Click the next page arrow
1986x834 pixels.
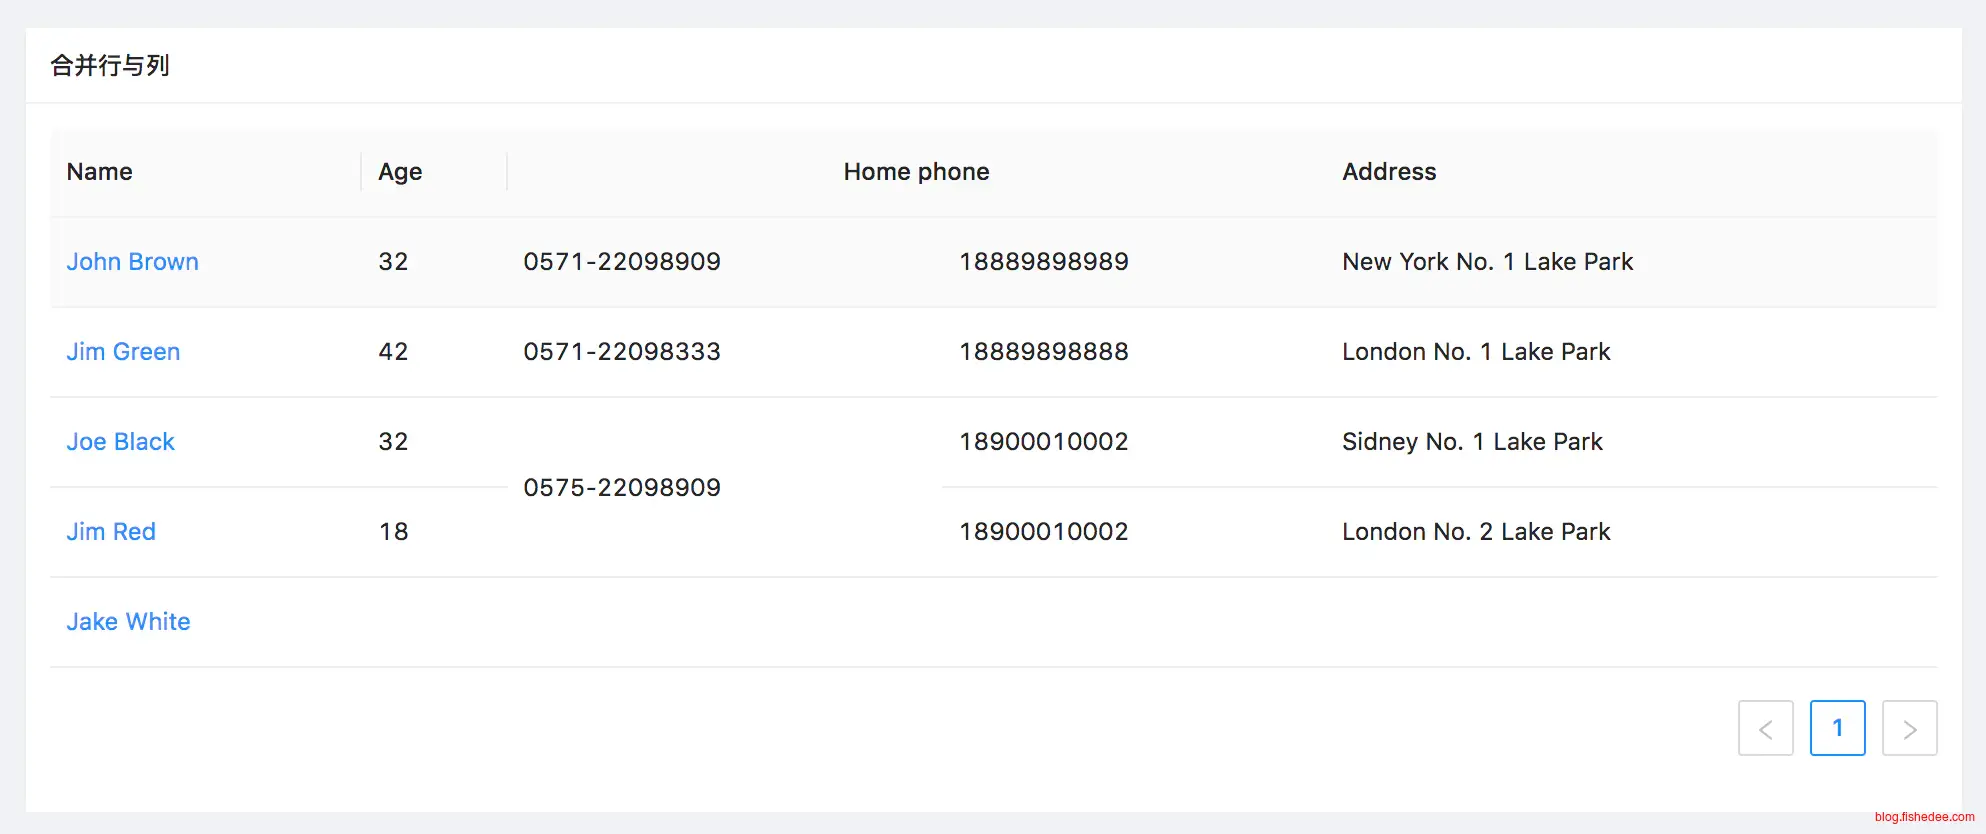pyautogui.click(x=1909, y=728)
